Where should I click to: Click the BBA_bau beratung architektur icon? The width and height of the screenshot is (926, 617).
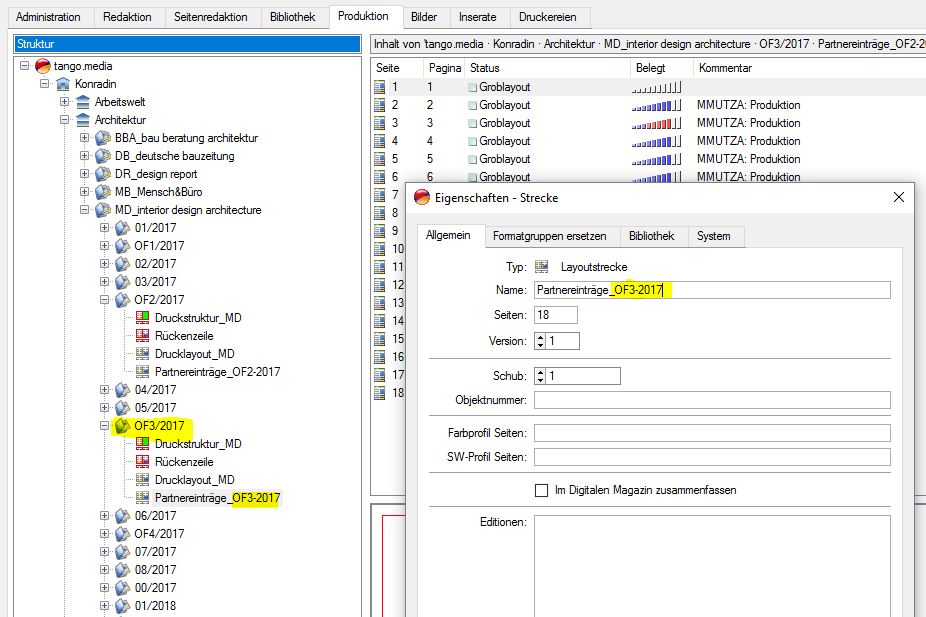(102, 138)
